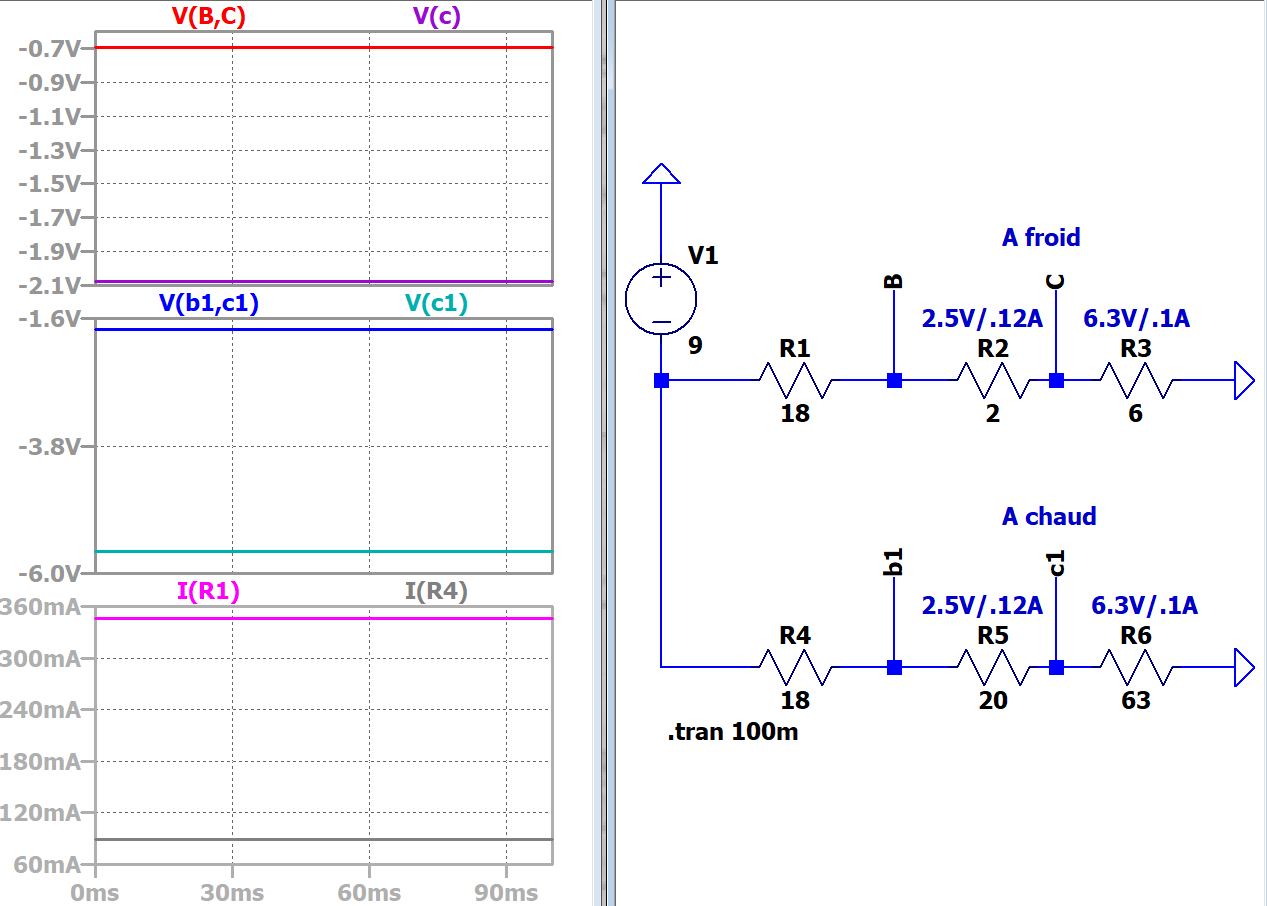The image size is (1267, 906).
Task: Select the R4 resistor symbol
Action: coord(795,667)
